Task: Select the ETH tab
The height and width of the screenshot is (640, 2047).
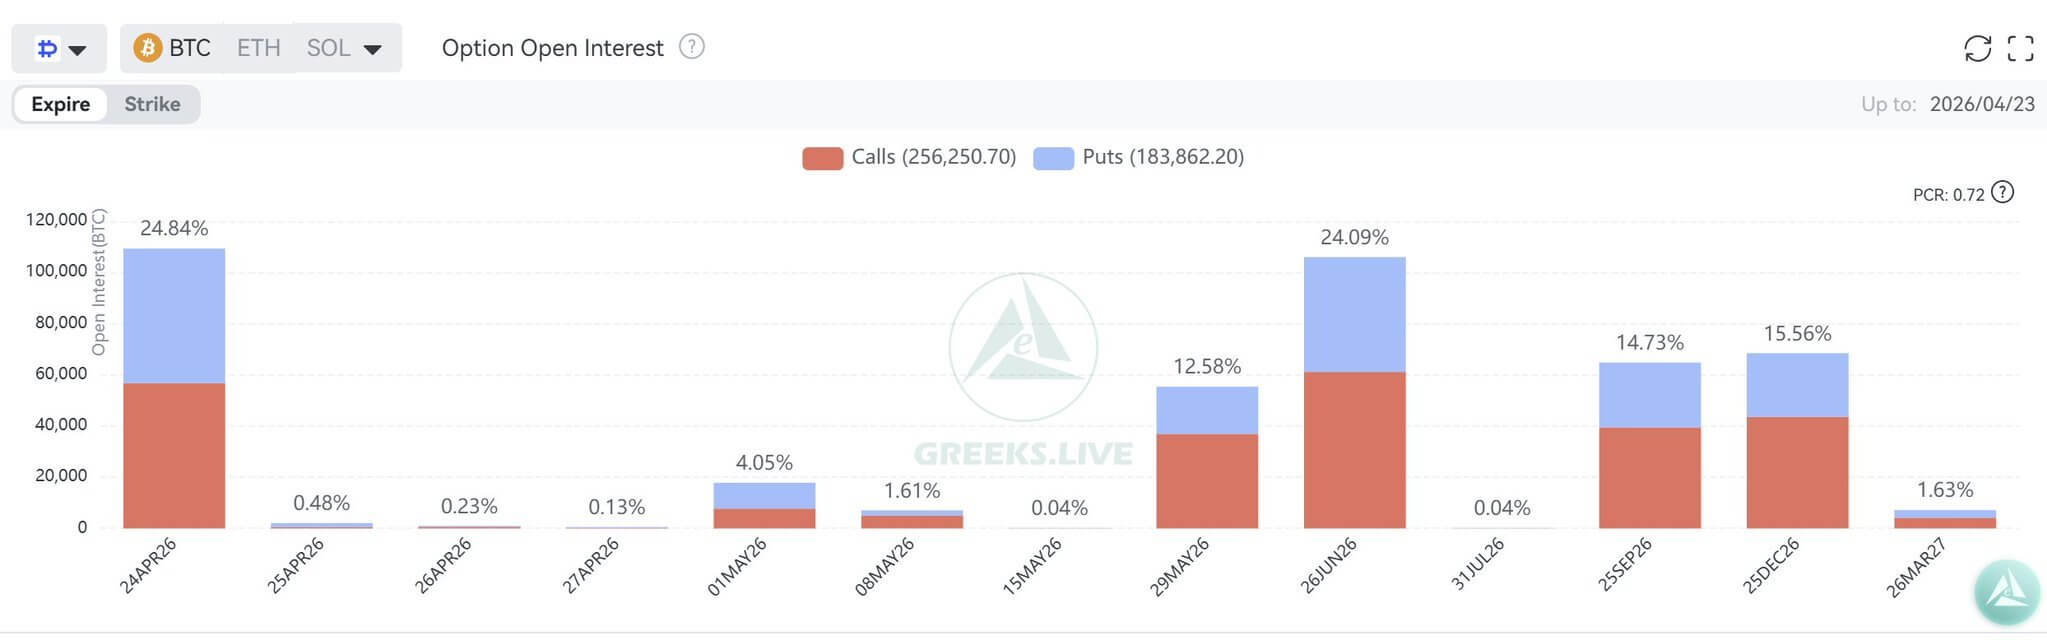Action: 257,47
